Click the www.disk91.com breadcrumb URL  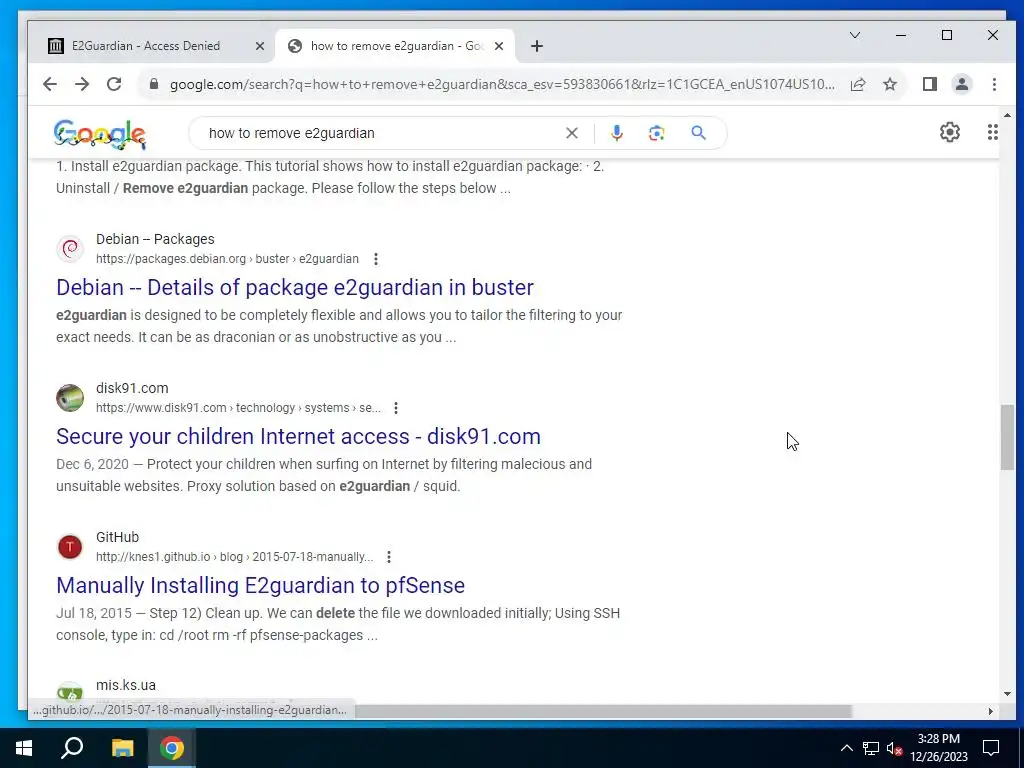click(238, 408)
